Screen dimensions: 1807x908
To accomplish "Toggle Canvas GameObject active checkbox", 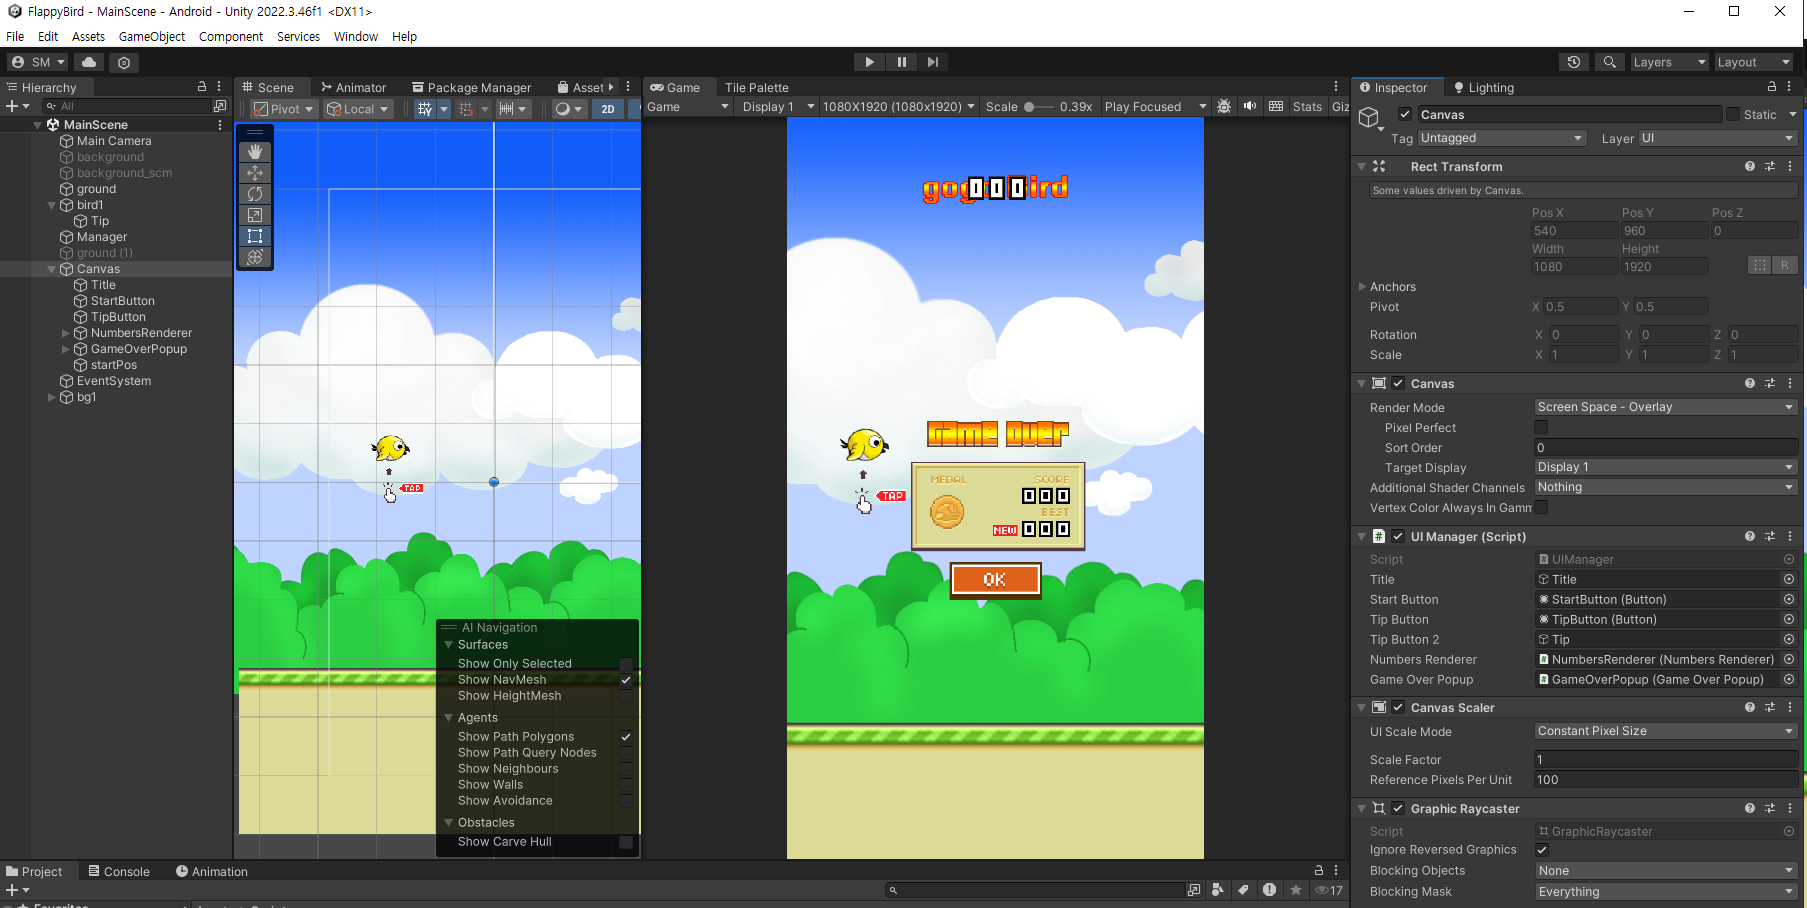I will (1405, 115).
